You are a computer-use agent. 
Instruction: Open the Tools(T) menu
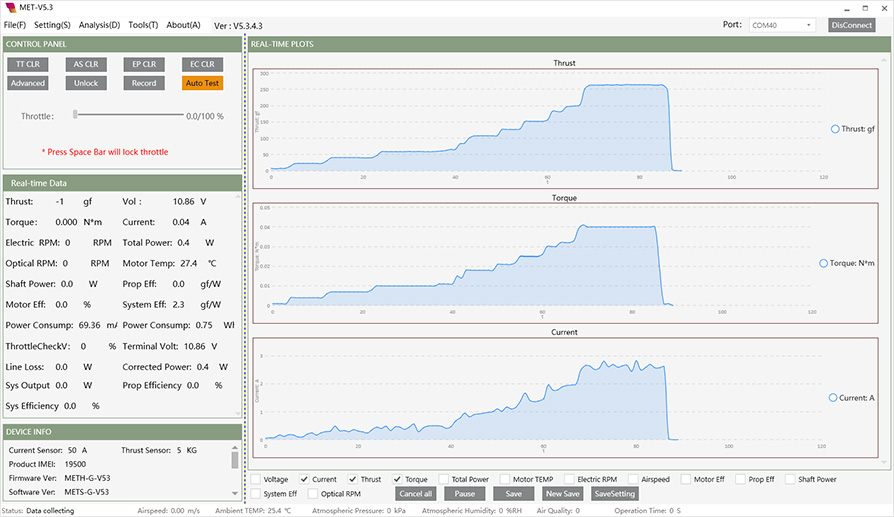point(143,25)
